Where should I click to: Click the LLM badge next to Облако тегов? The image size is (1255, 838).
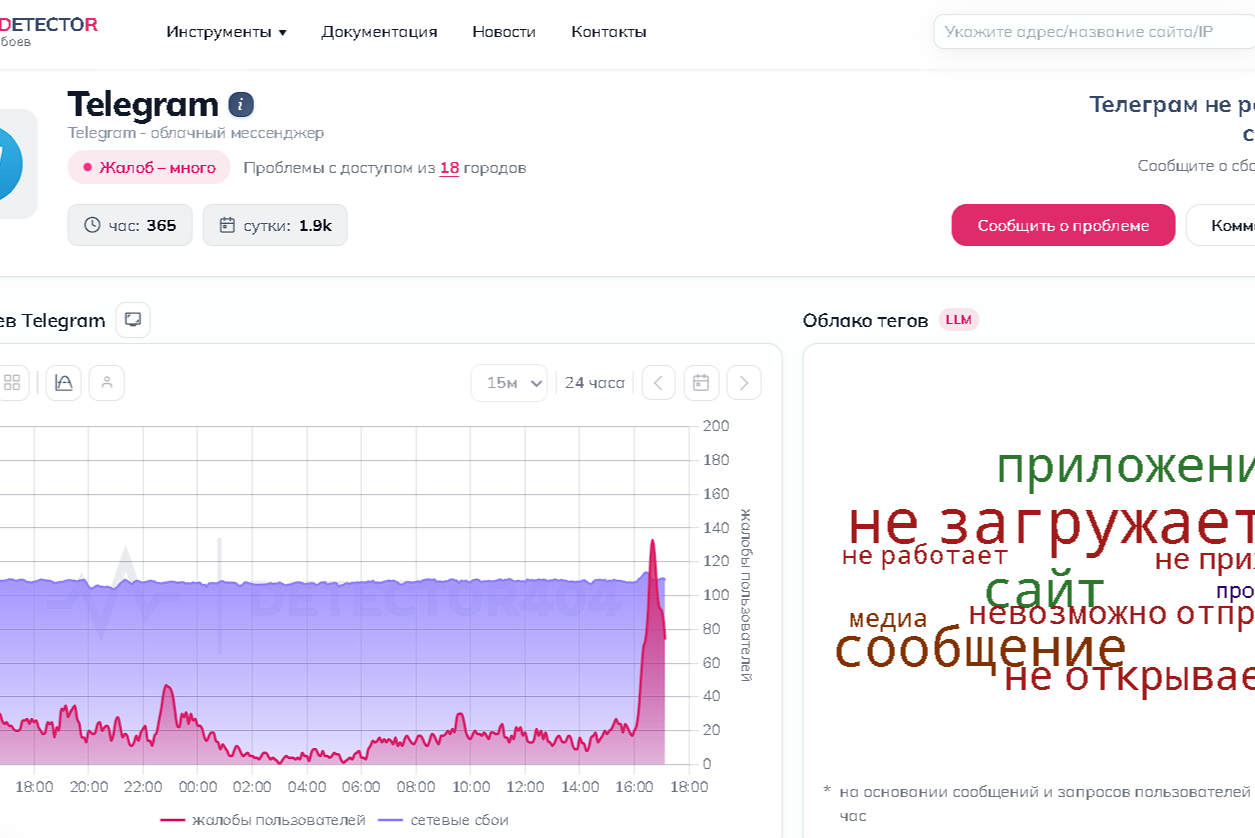(x=958, y=320)
